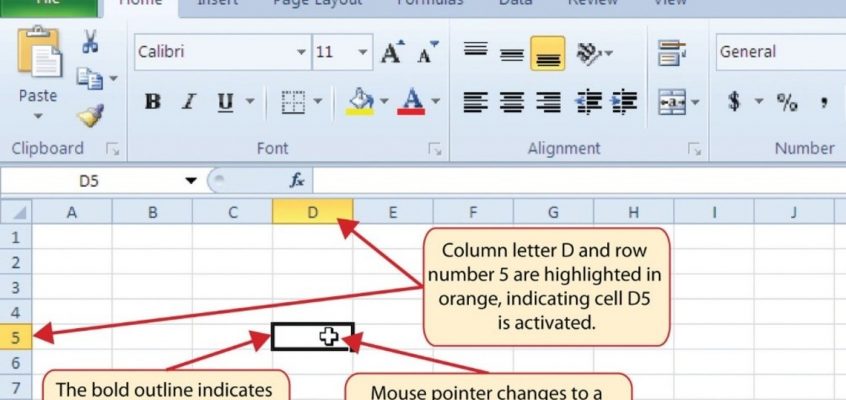Click the text orientation icon
846x400 pixels.
tap(589, 53)
